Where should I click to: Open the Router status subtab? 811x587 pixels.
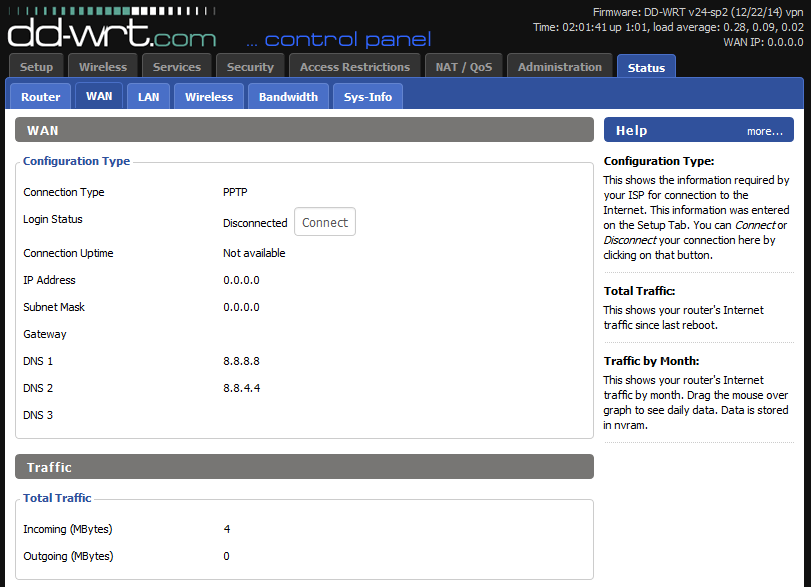(x=40, y=97)
